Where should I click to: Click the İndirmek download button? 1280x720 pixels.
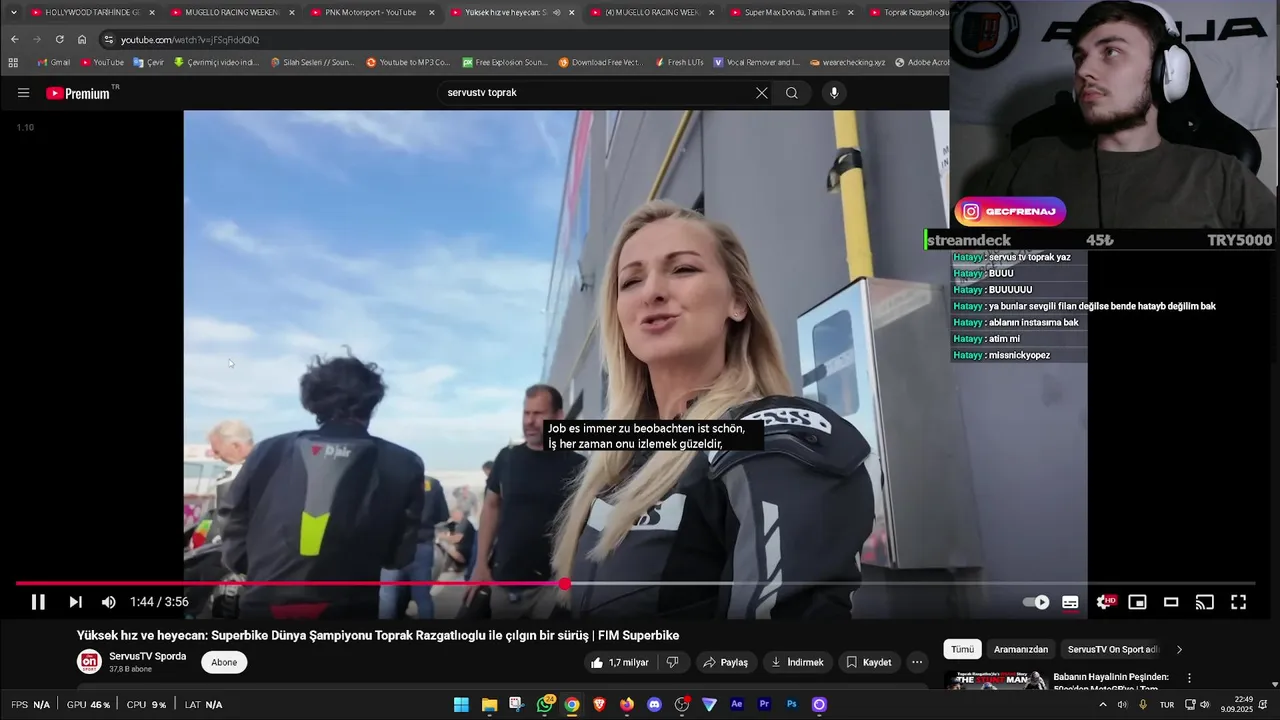[x=797, y=662]
